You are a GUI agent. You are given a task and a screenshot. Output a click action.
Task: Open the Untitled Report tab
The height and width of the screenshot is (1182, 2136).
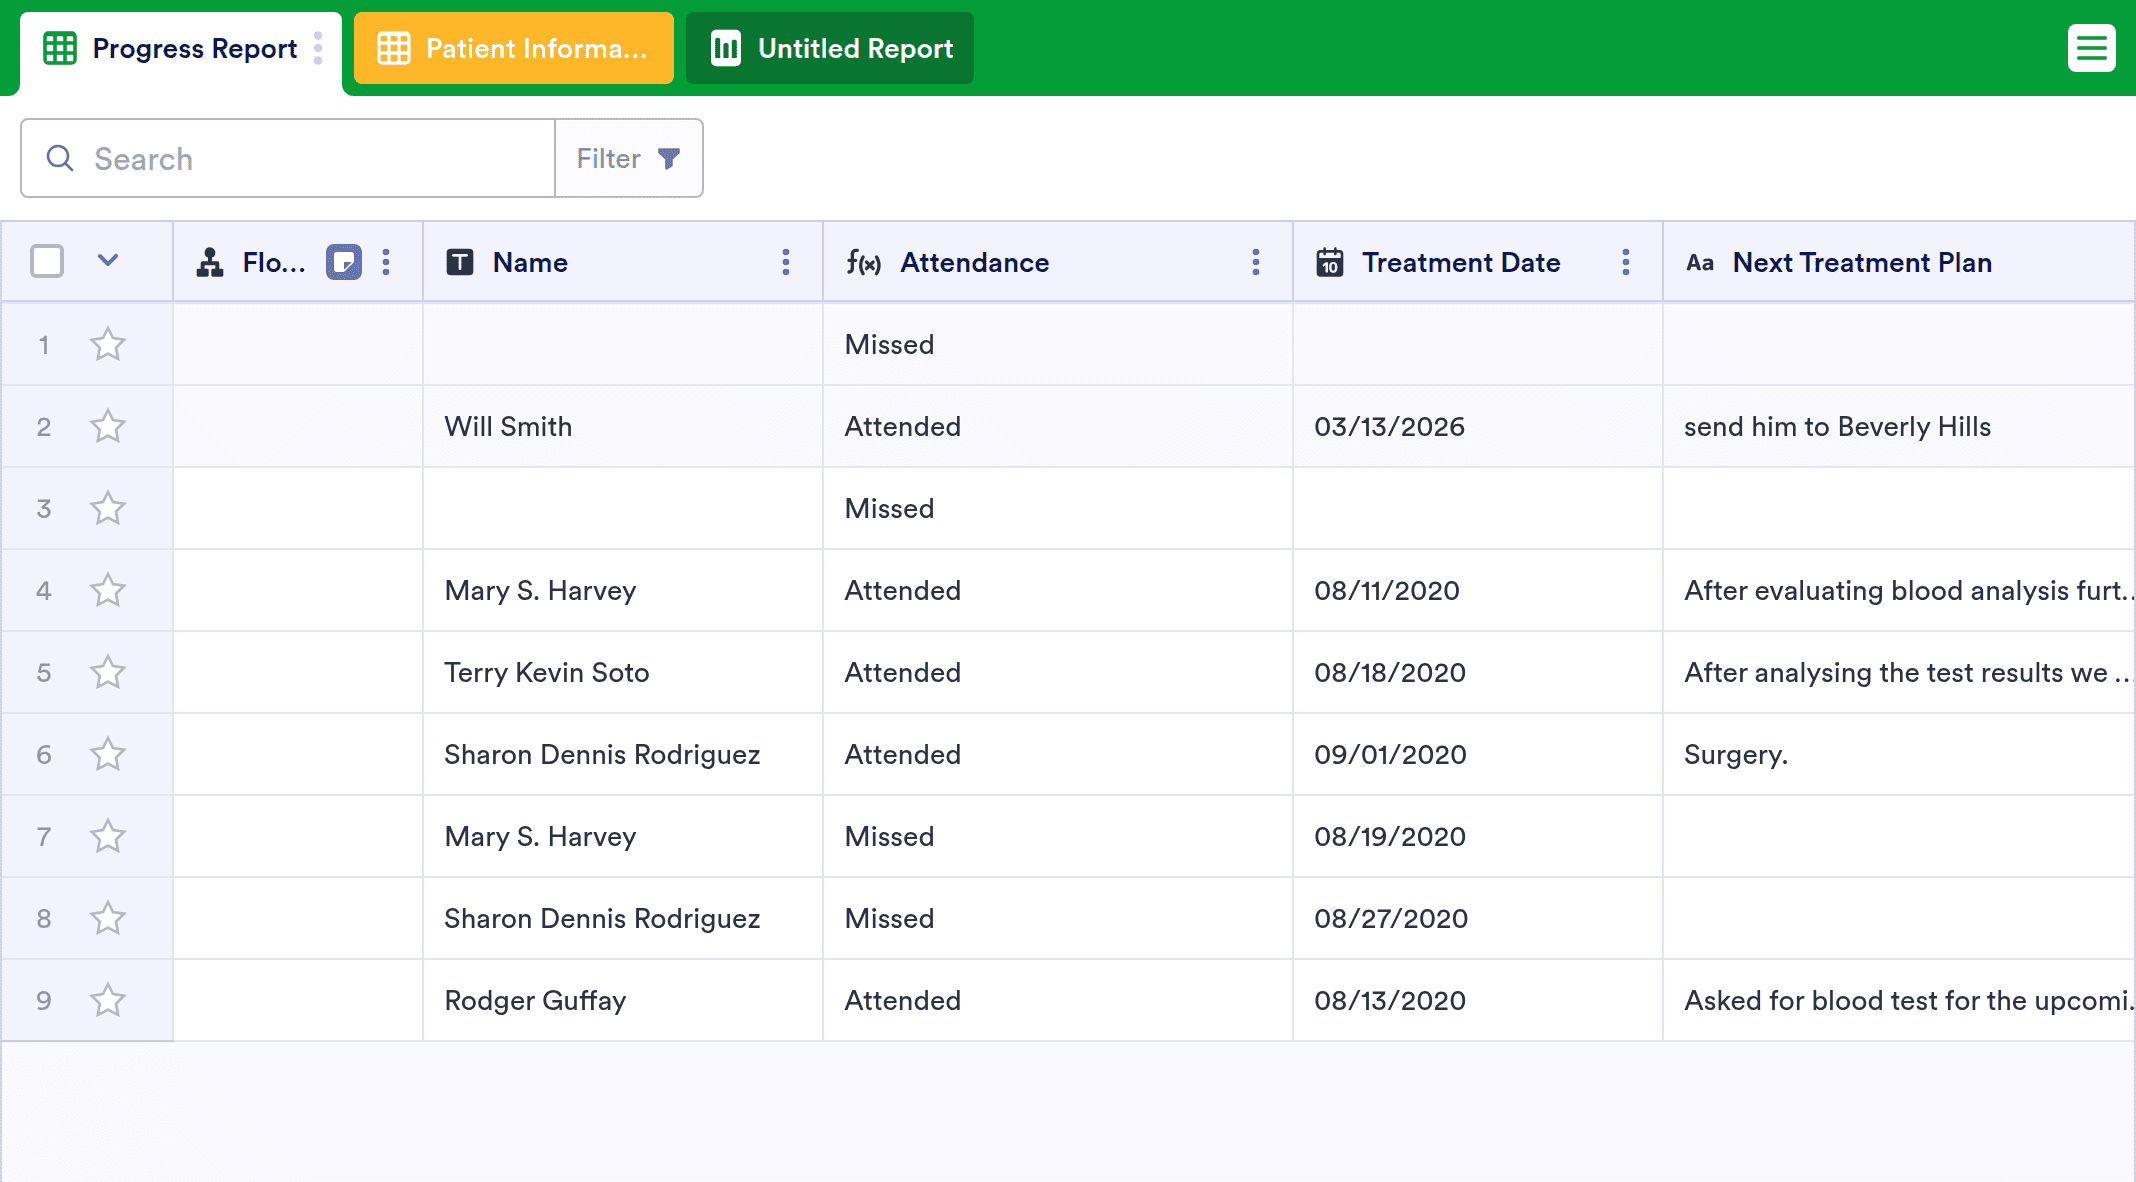[x=830, y=48]
